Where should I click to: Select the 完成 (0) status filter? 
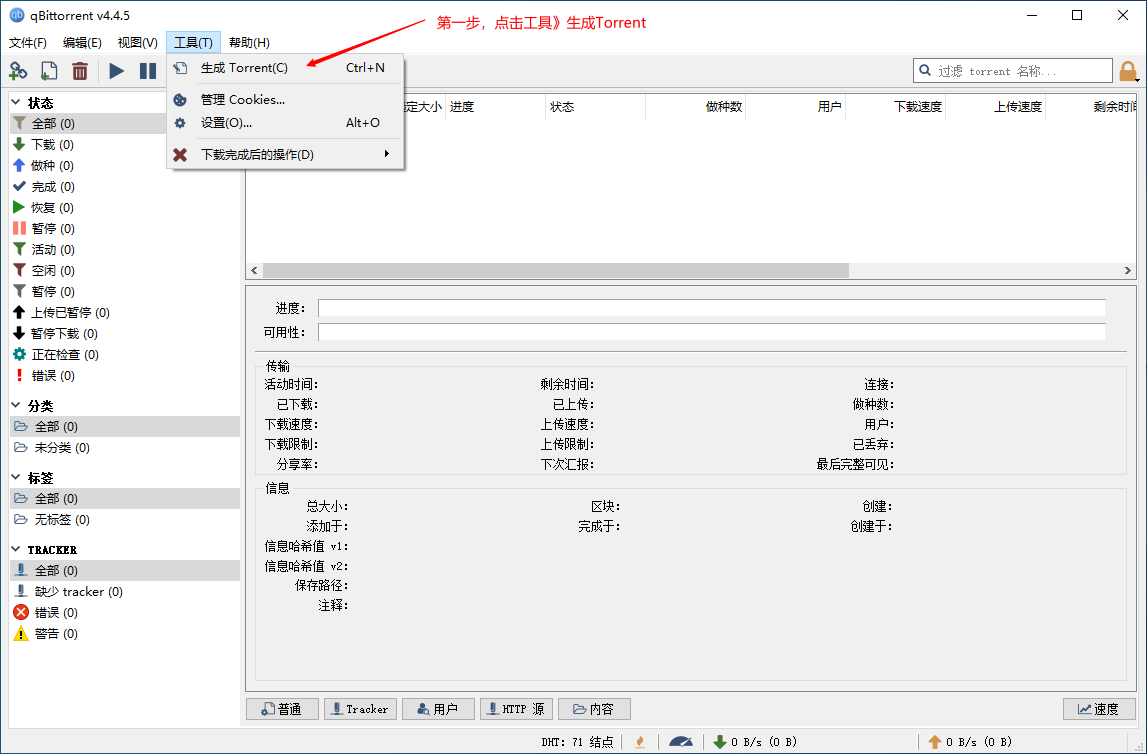coord(125,186)
